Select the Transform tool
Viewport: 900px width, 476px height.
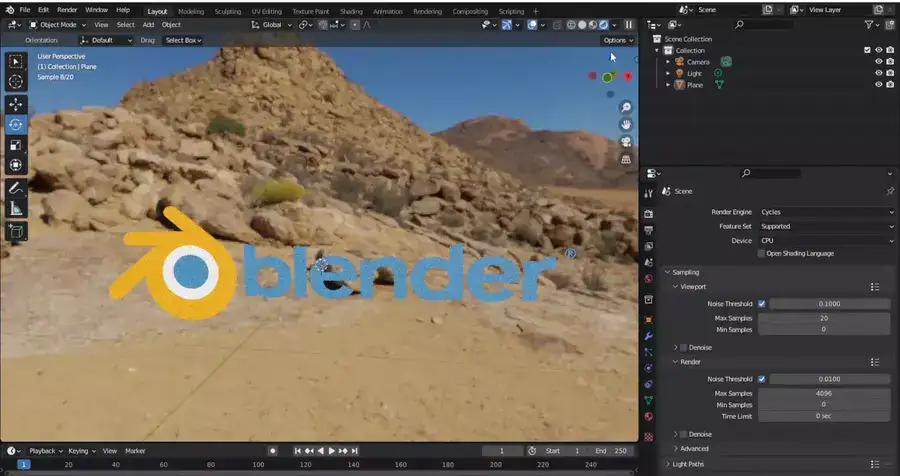pos(16,165)
